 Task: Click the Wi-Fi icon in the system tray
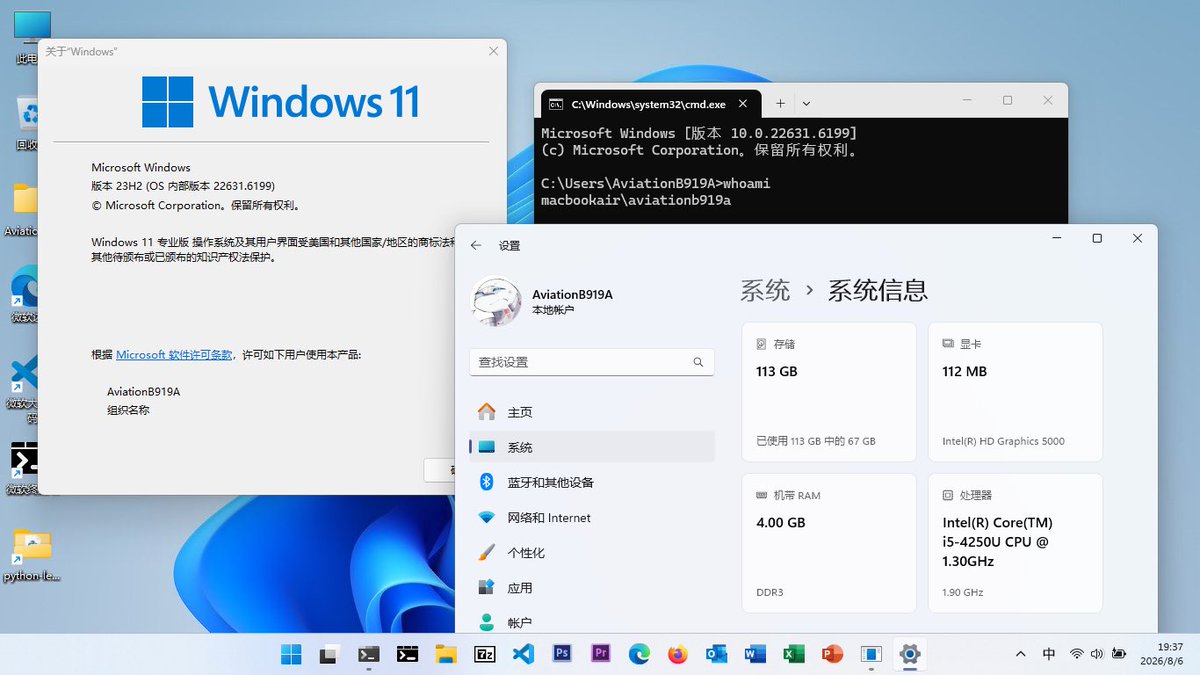(1077, 654)
